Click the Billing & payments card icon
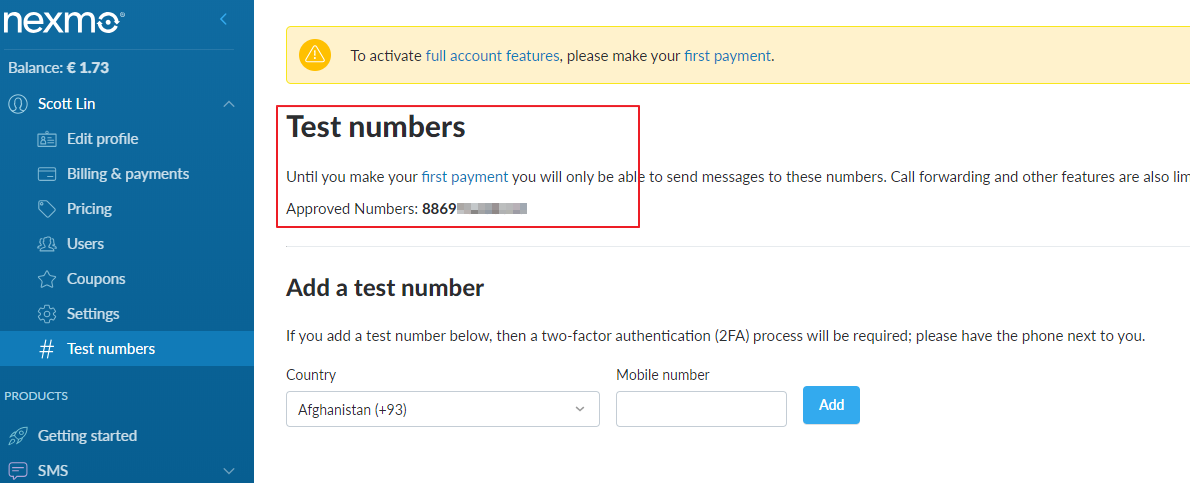Viewport: 1190px width, 483px height. (x=46, y=174)
